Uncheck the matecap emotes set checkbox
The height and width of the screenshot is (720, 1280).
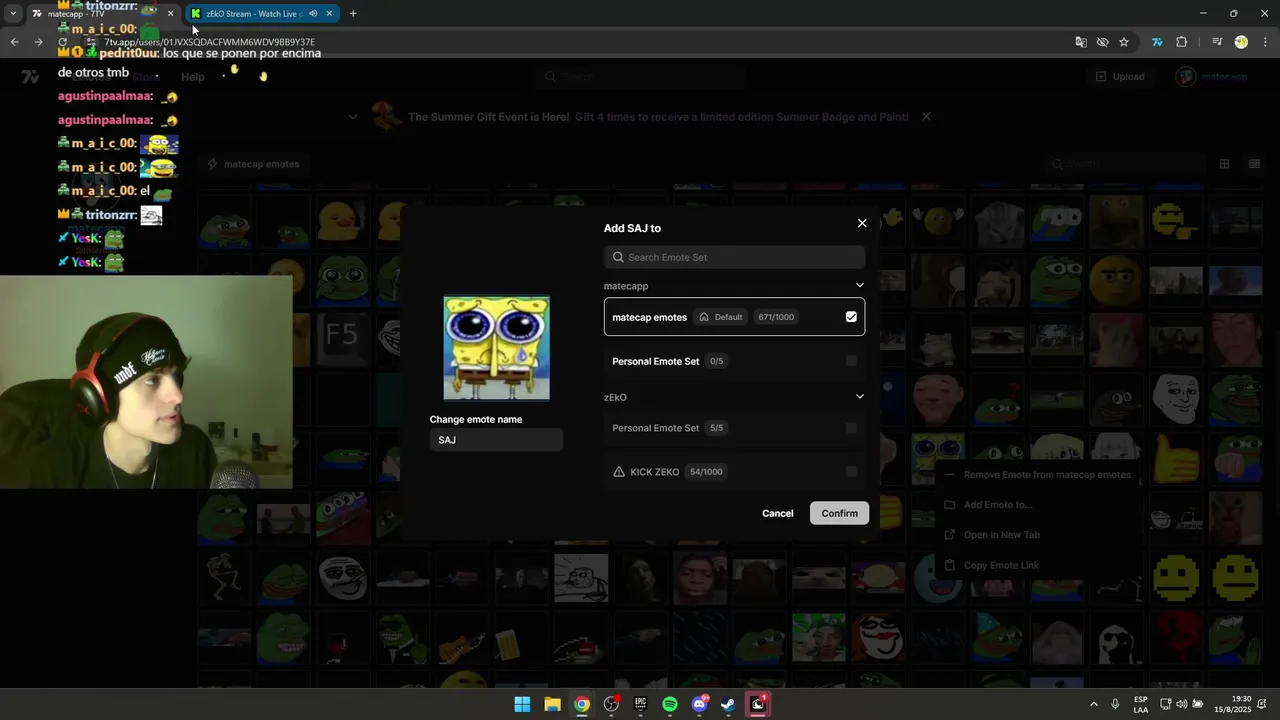851,317
